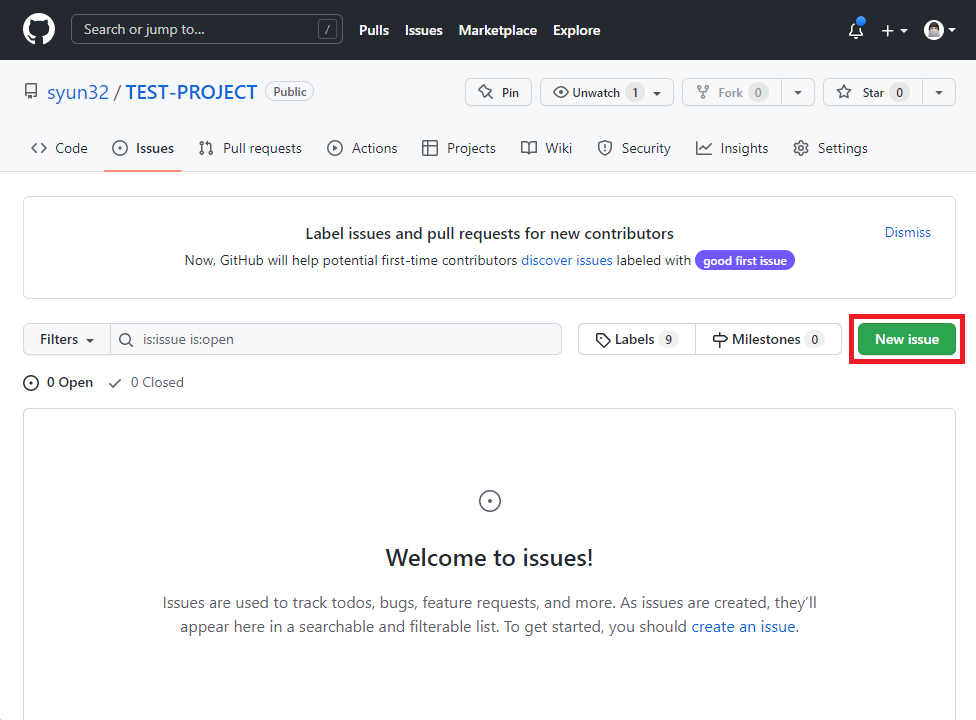The image size is (976, 720).
Task: Open the notifications bell
Action: click(x=856, y=29)
